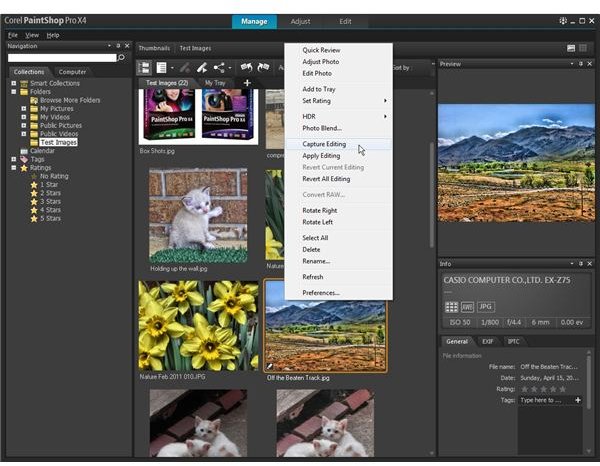
Task: Toggle the Navigation palette button in organizer toolbar
Action: 145,68
